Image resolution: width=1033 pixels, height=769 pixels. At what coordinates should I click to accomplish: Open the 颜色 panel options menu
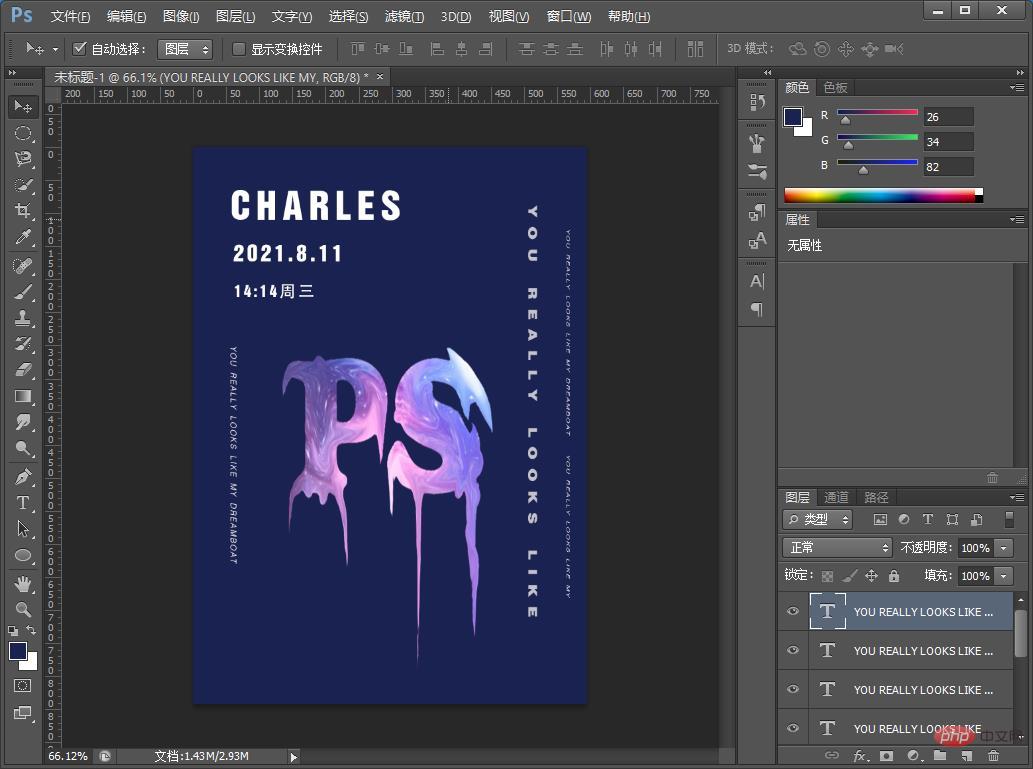pos(1017,87)
